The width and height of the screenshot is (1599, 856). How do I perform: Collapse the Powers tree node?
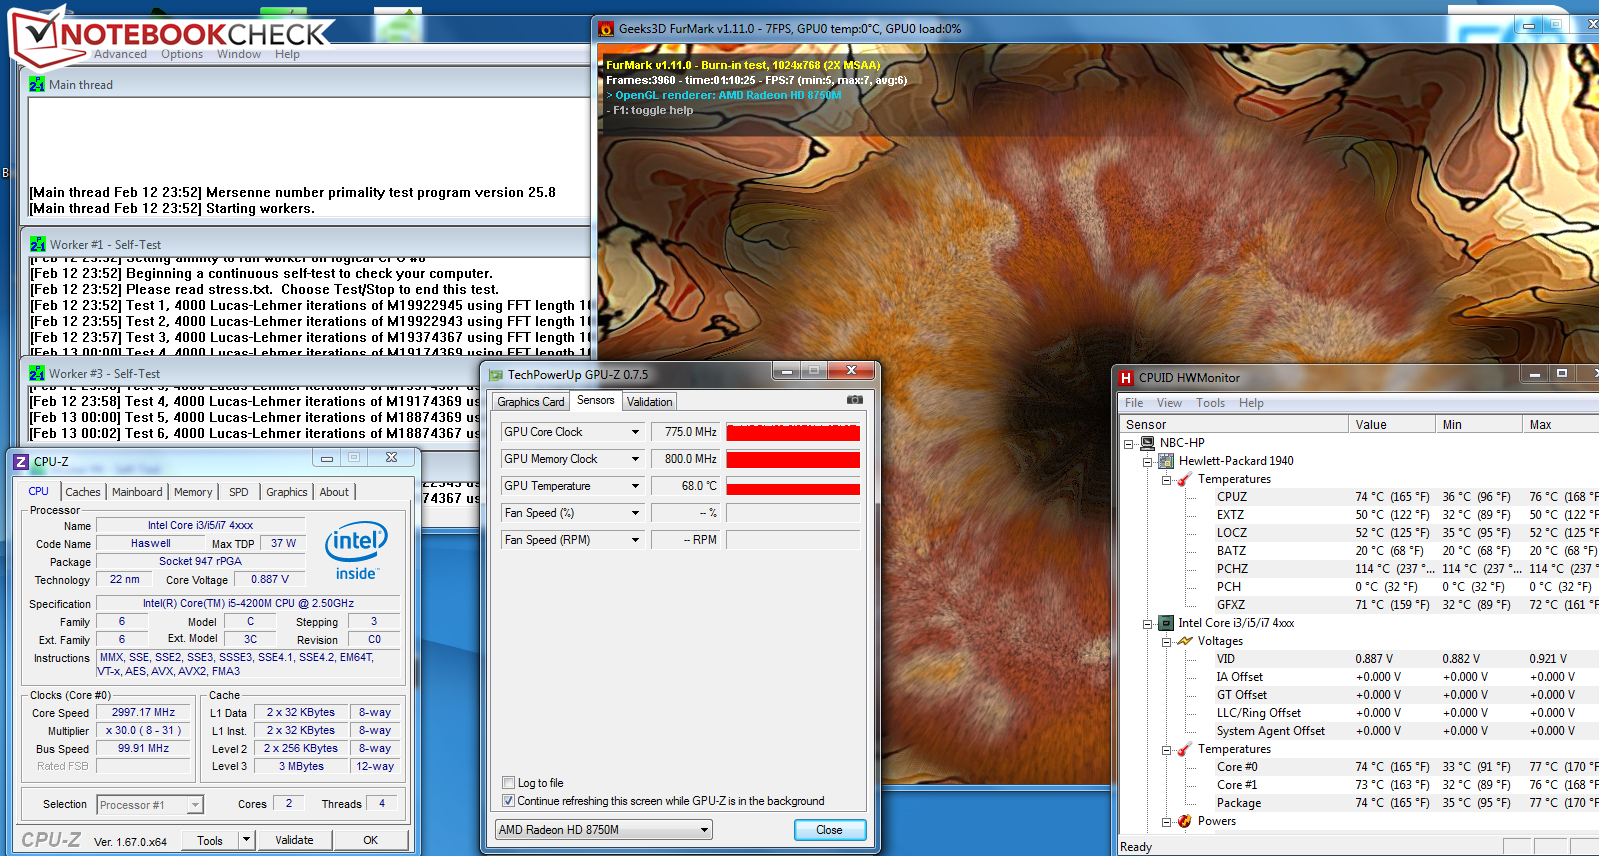pos(1167,821)
